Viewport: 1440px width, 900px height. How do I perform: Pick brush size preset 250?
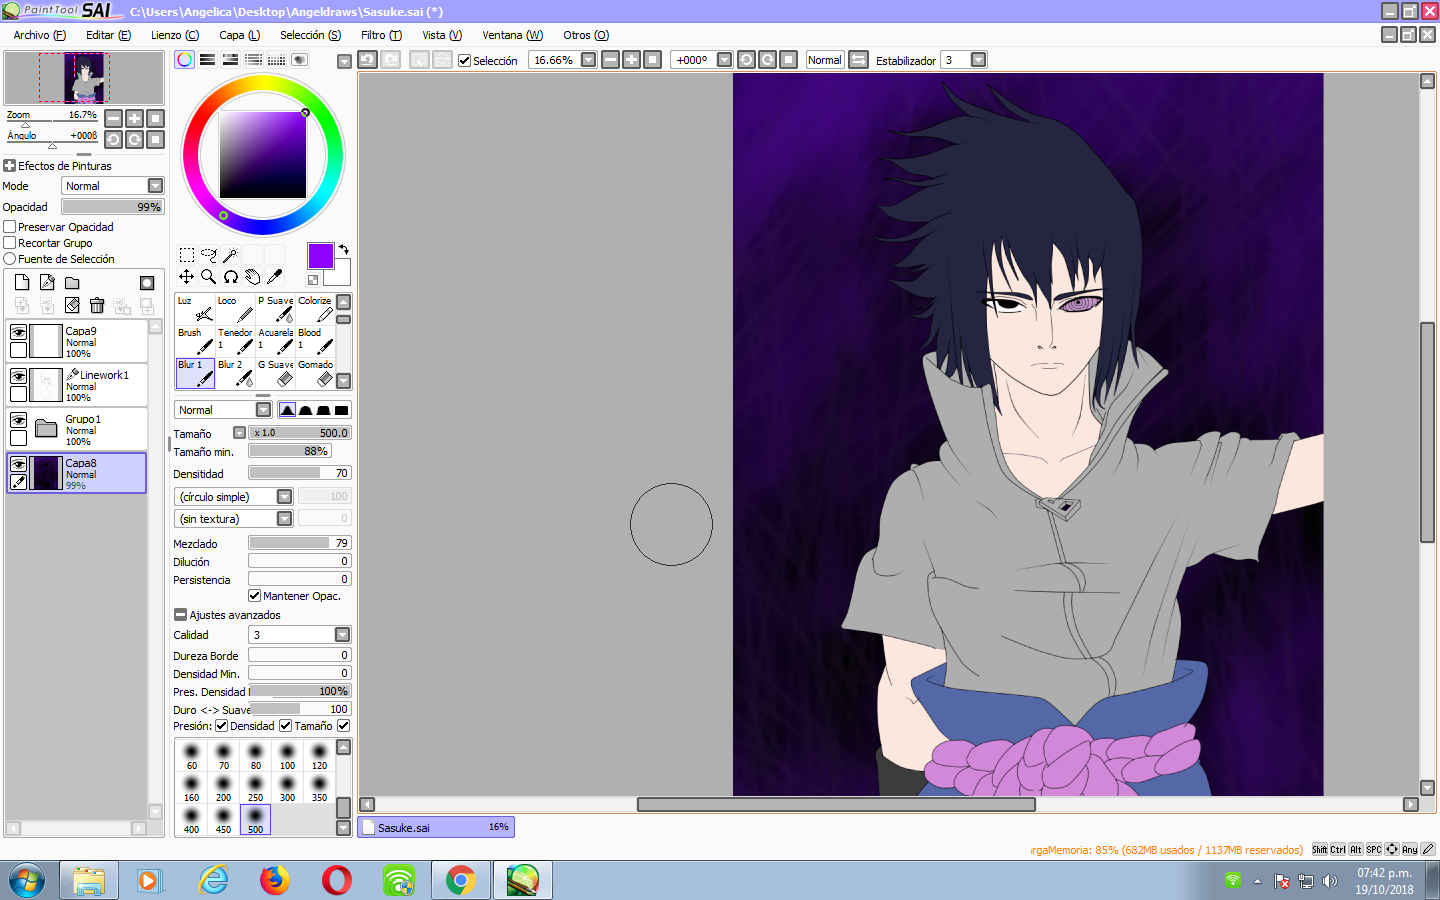pos(255,787)
